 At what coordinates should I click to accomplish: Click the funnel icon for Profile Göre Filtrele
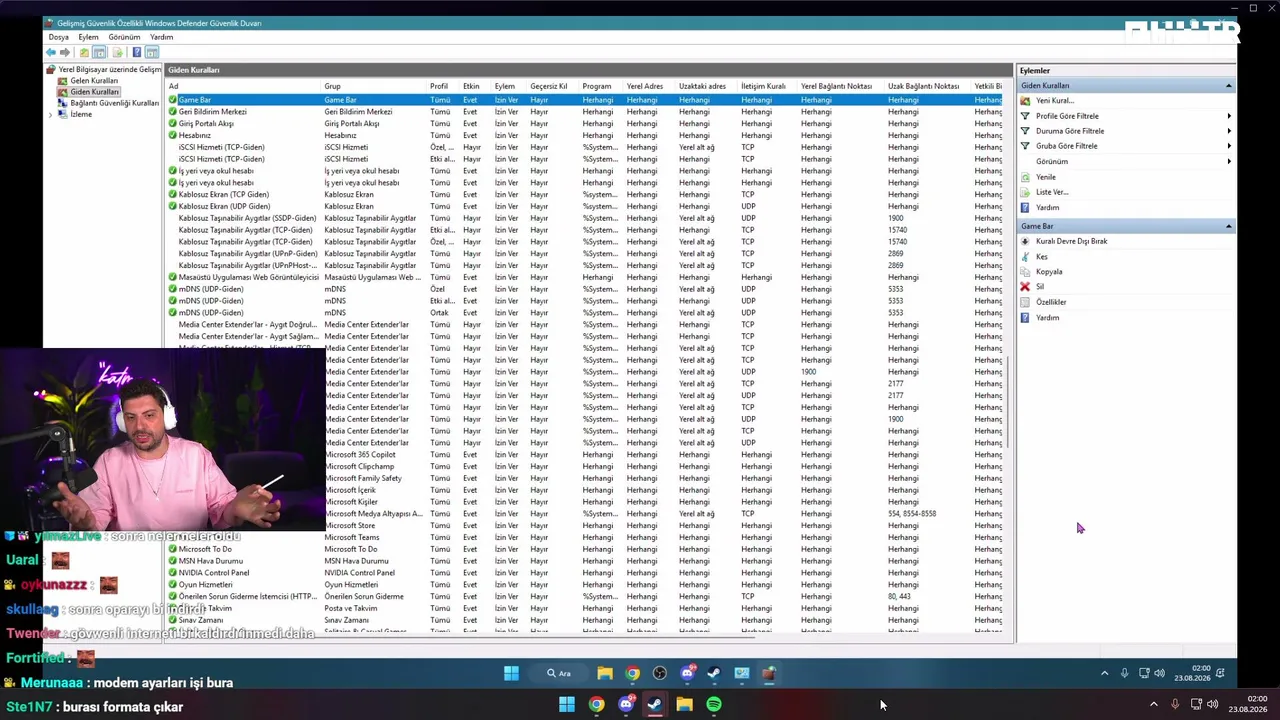click(x=1025, y=116)
